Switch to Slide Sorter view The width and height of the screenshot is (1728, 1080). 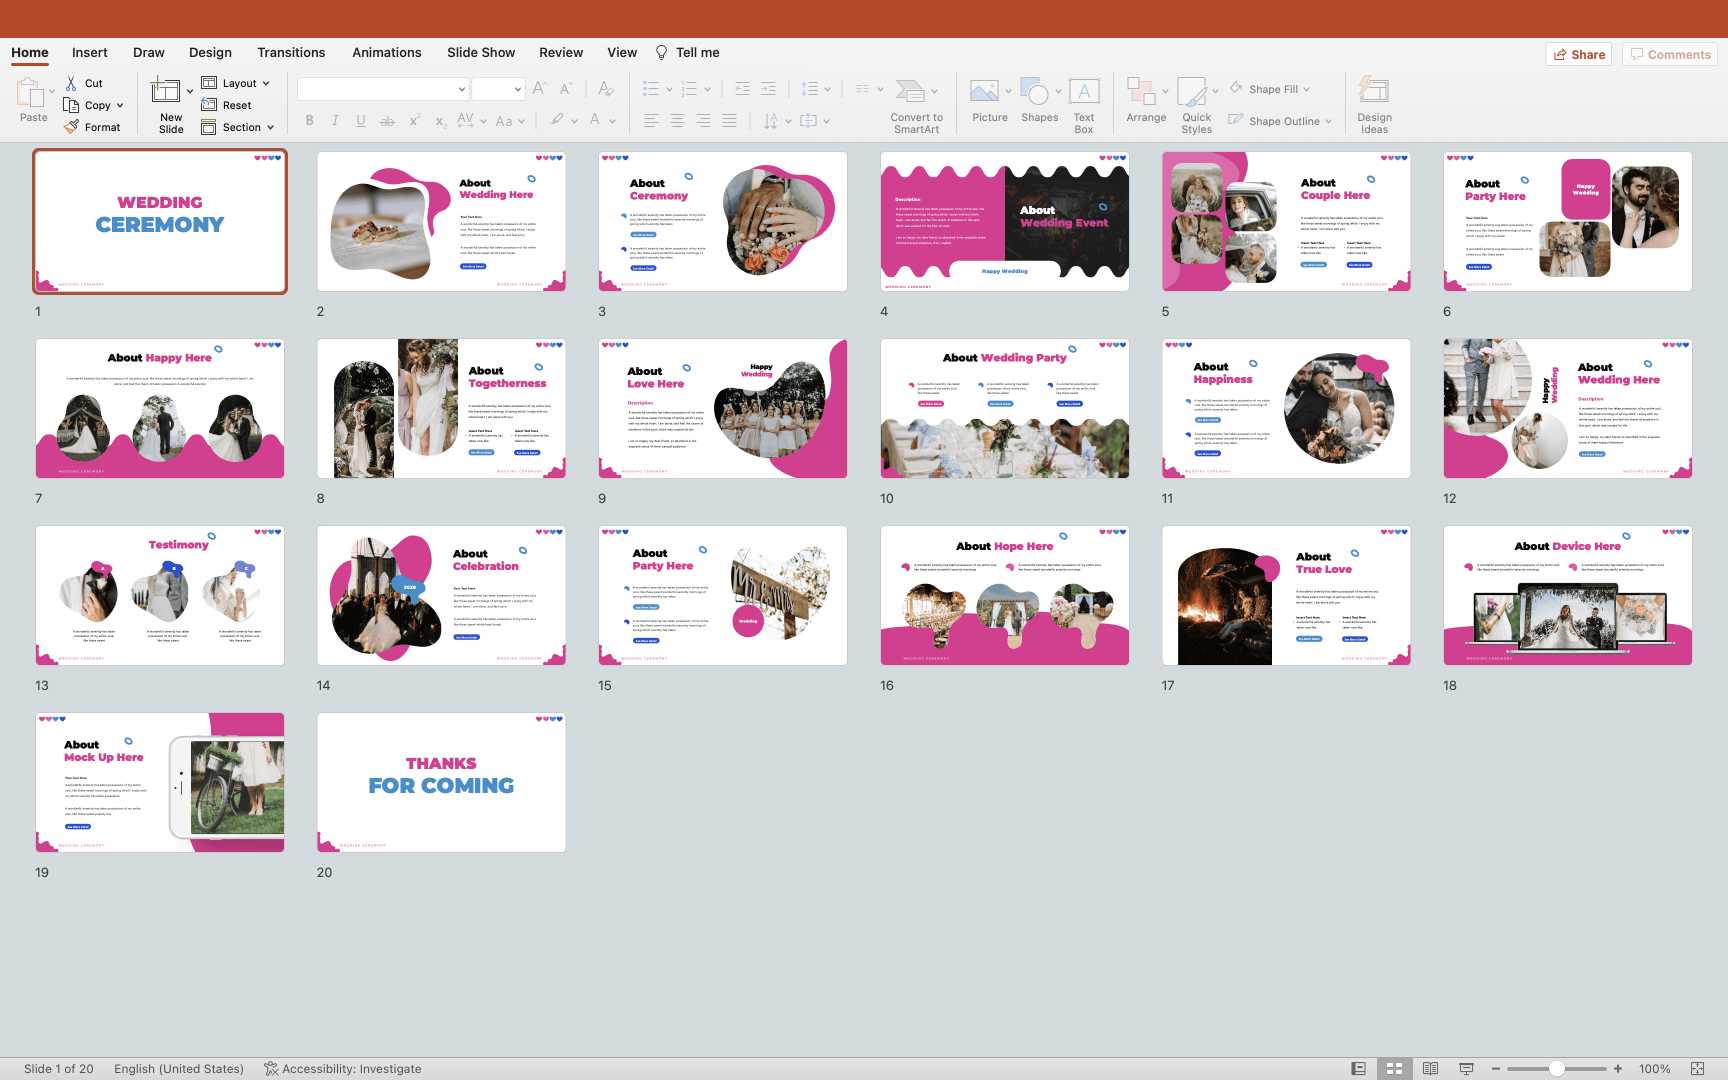pos(1394,1069)
